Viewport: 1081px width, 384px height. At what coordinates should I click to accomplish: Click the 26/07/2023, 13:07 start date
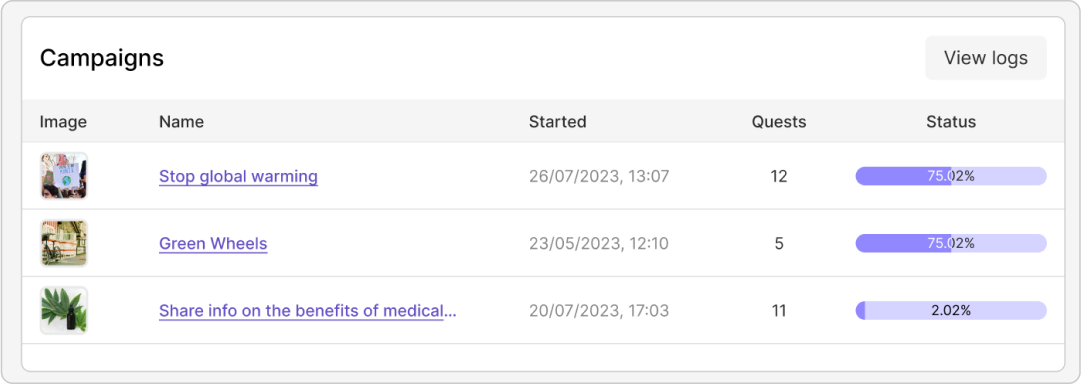pyautogui.click(x=599, y=176)
